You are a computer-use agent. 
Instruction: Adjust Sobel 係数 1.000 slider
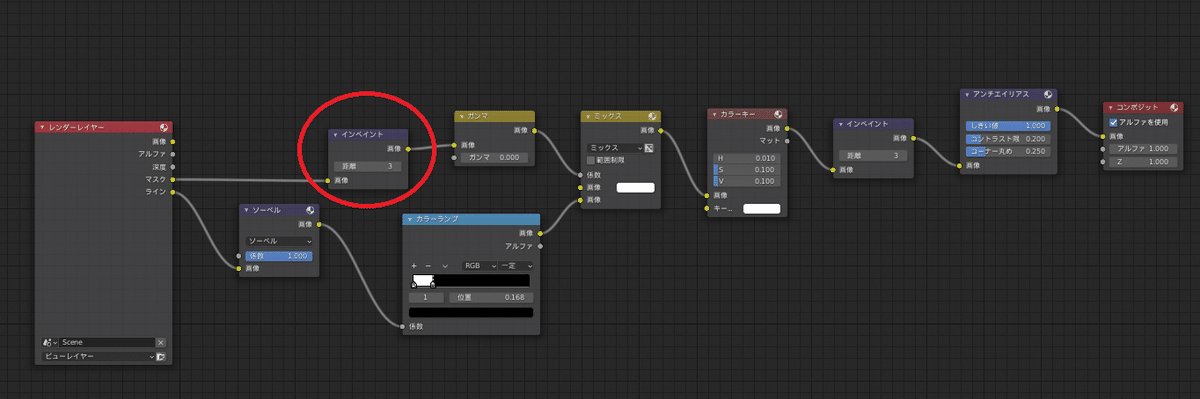tap(279, 256)
